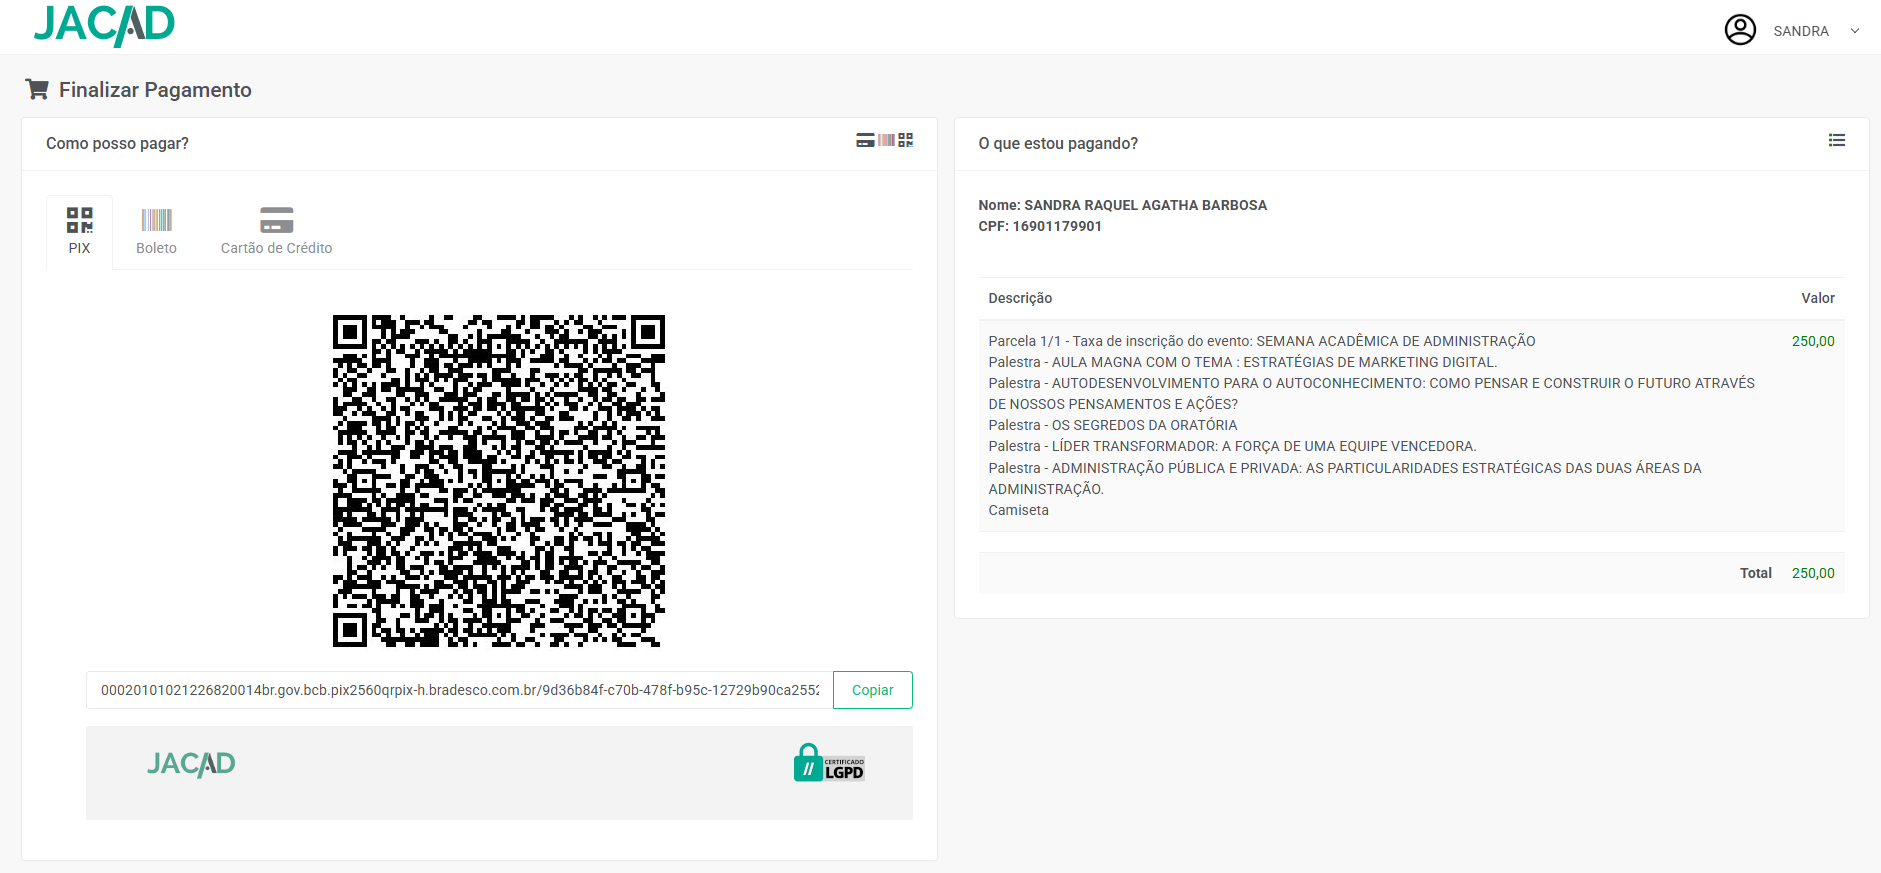Click the barcode icon in the payment panel header
The image size is (1881, 873).
[x=886, y=140]
